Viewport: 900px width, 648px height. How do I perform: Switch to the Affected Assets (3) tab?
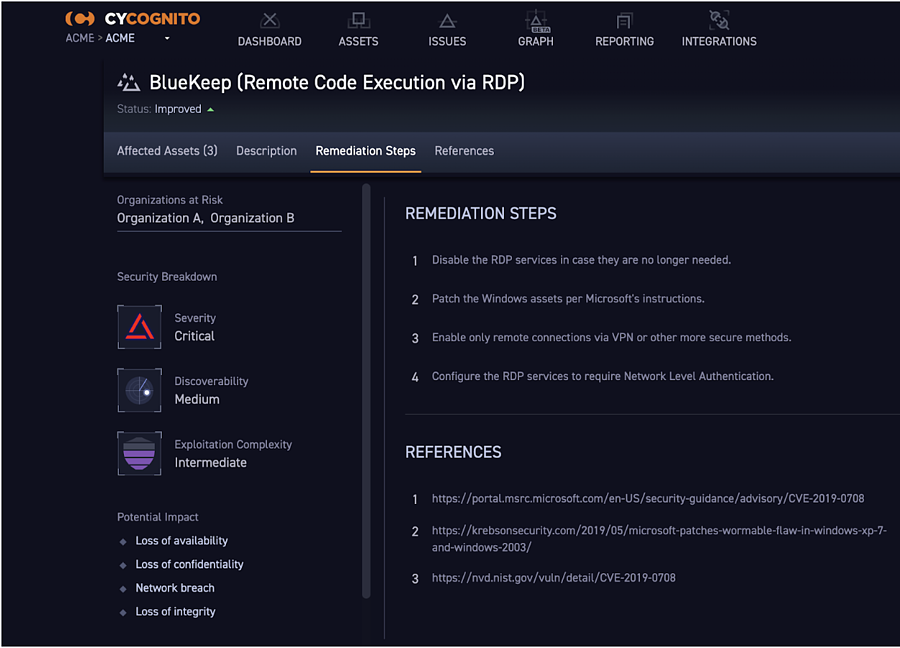coord(167,151)
